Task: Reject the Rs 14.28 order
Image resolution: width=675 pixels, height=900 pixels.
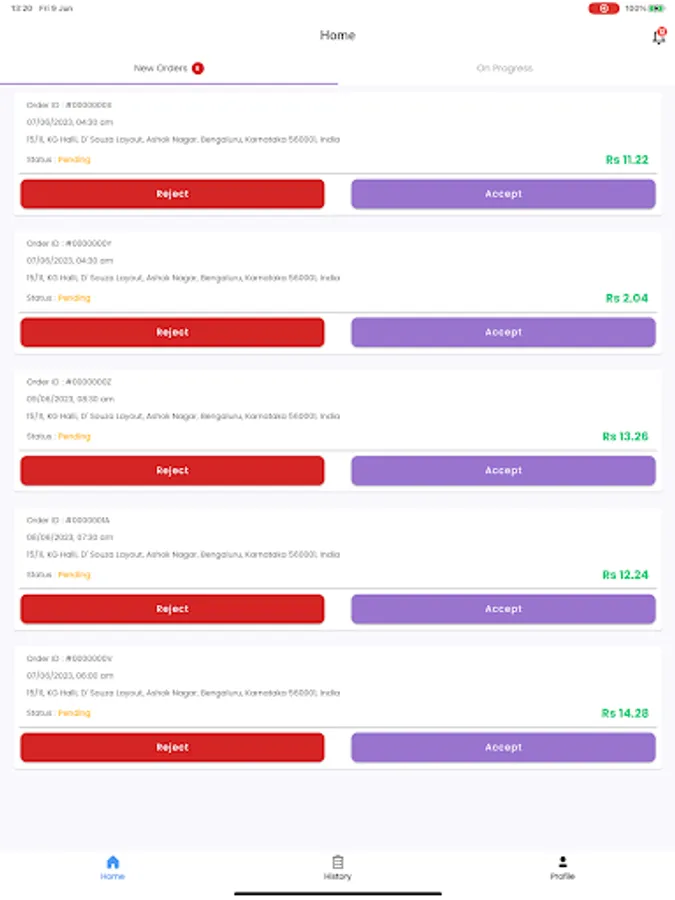Action: (172, 747)
